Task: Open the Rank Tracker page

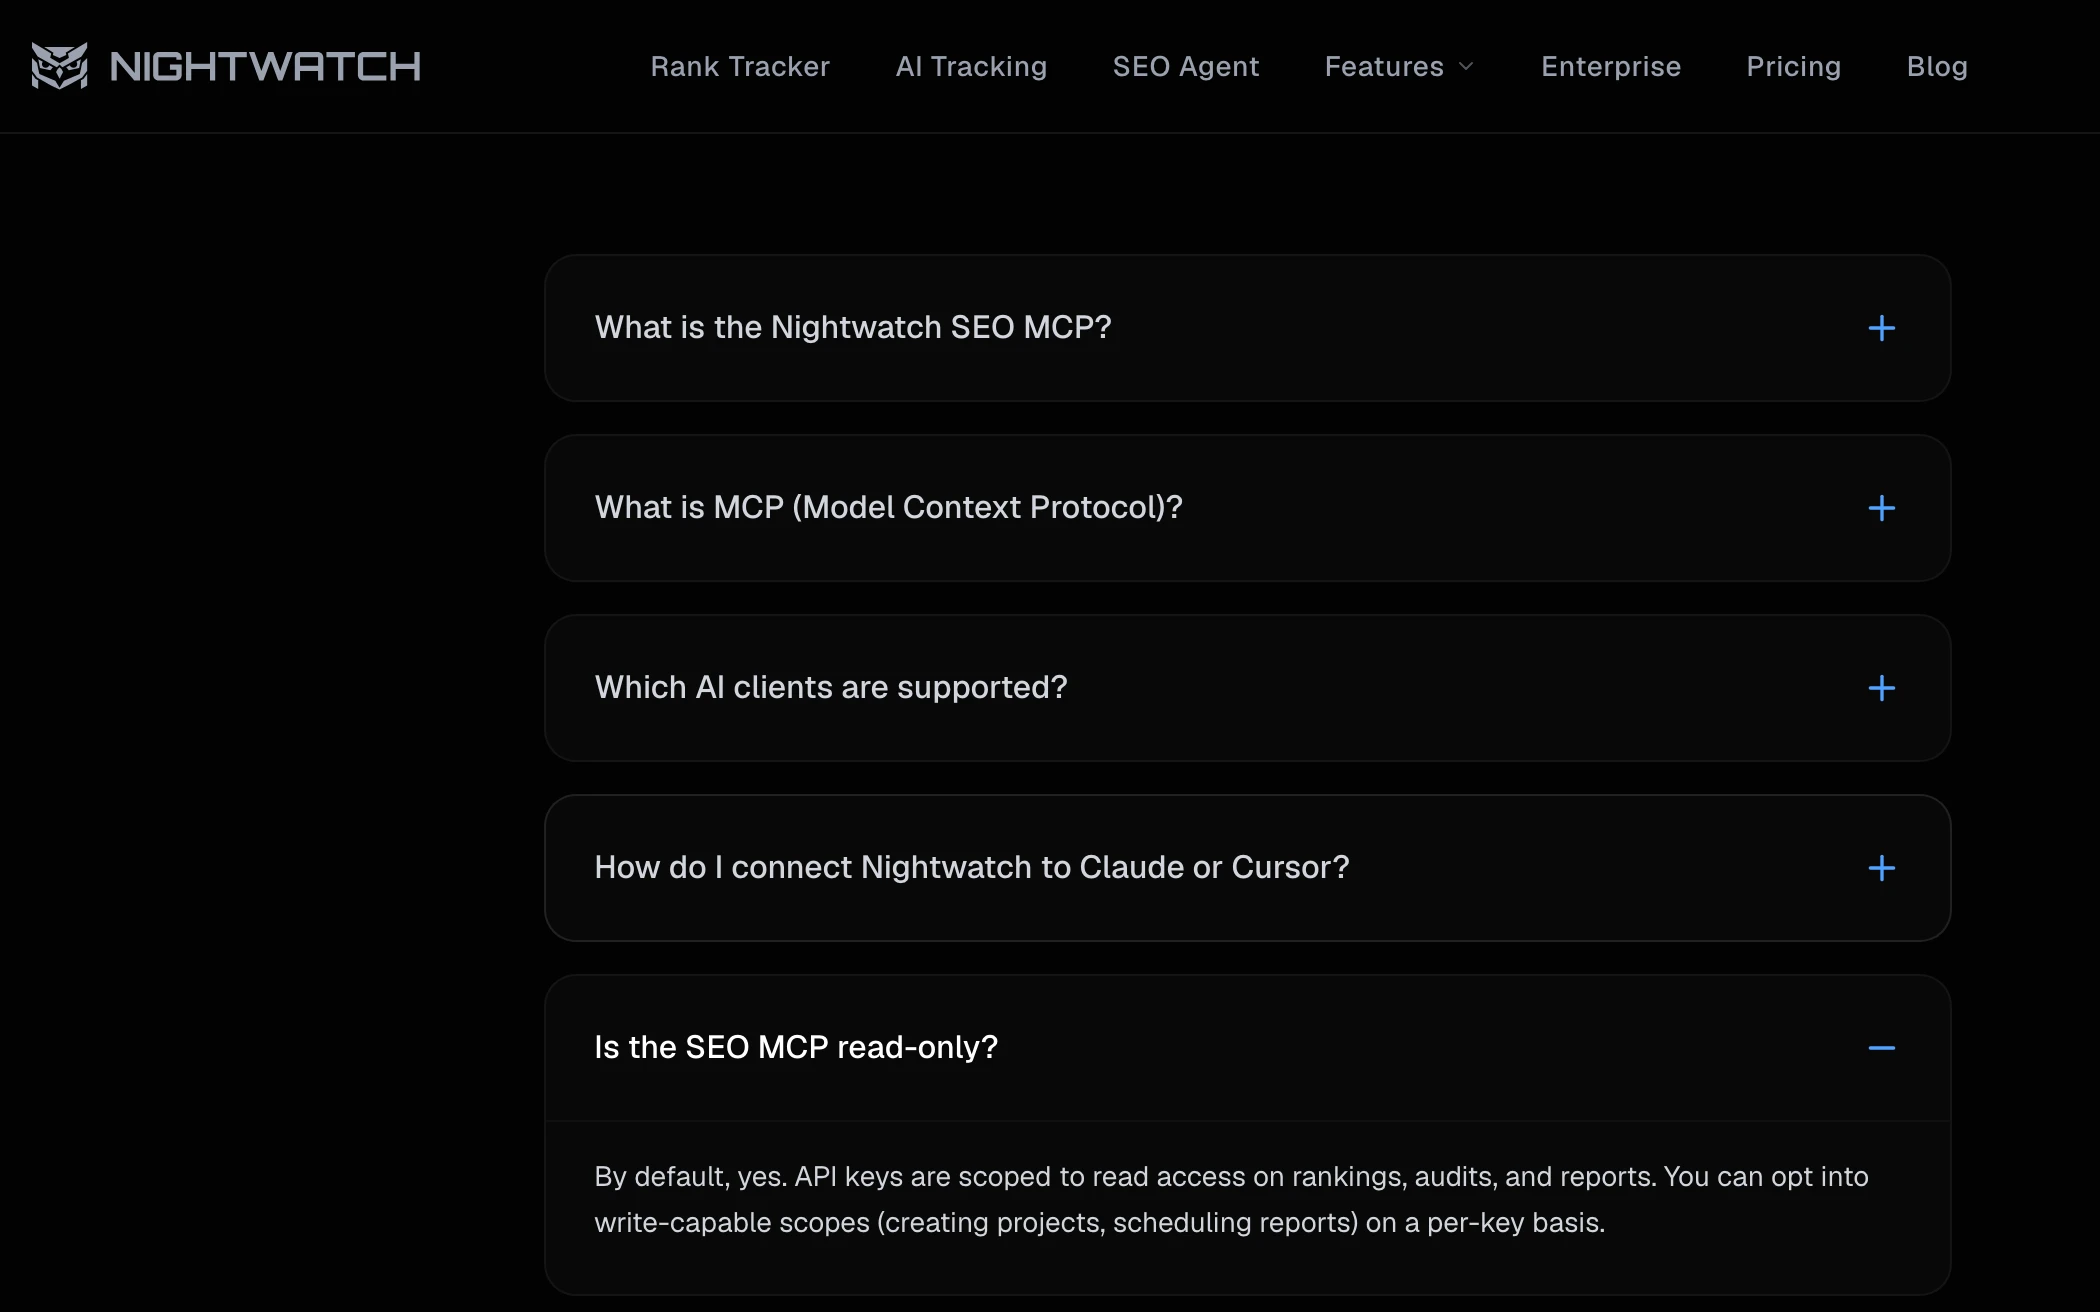Action: (740, 66)
